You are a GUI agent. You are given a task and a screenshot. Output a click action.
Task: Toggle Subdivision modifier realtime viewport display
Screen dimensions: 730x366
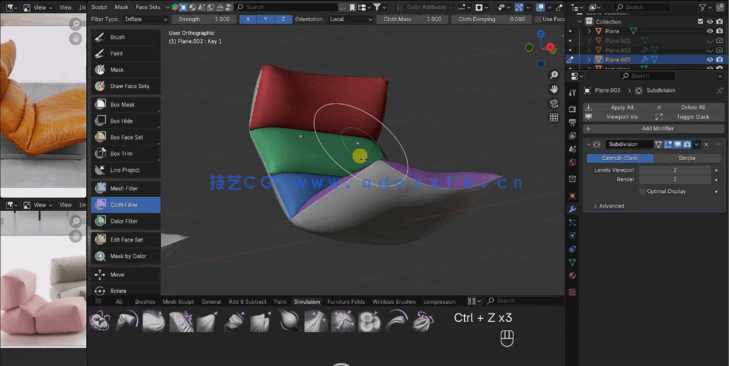click(677, 144)
